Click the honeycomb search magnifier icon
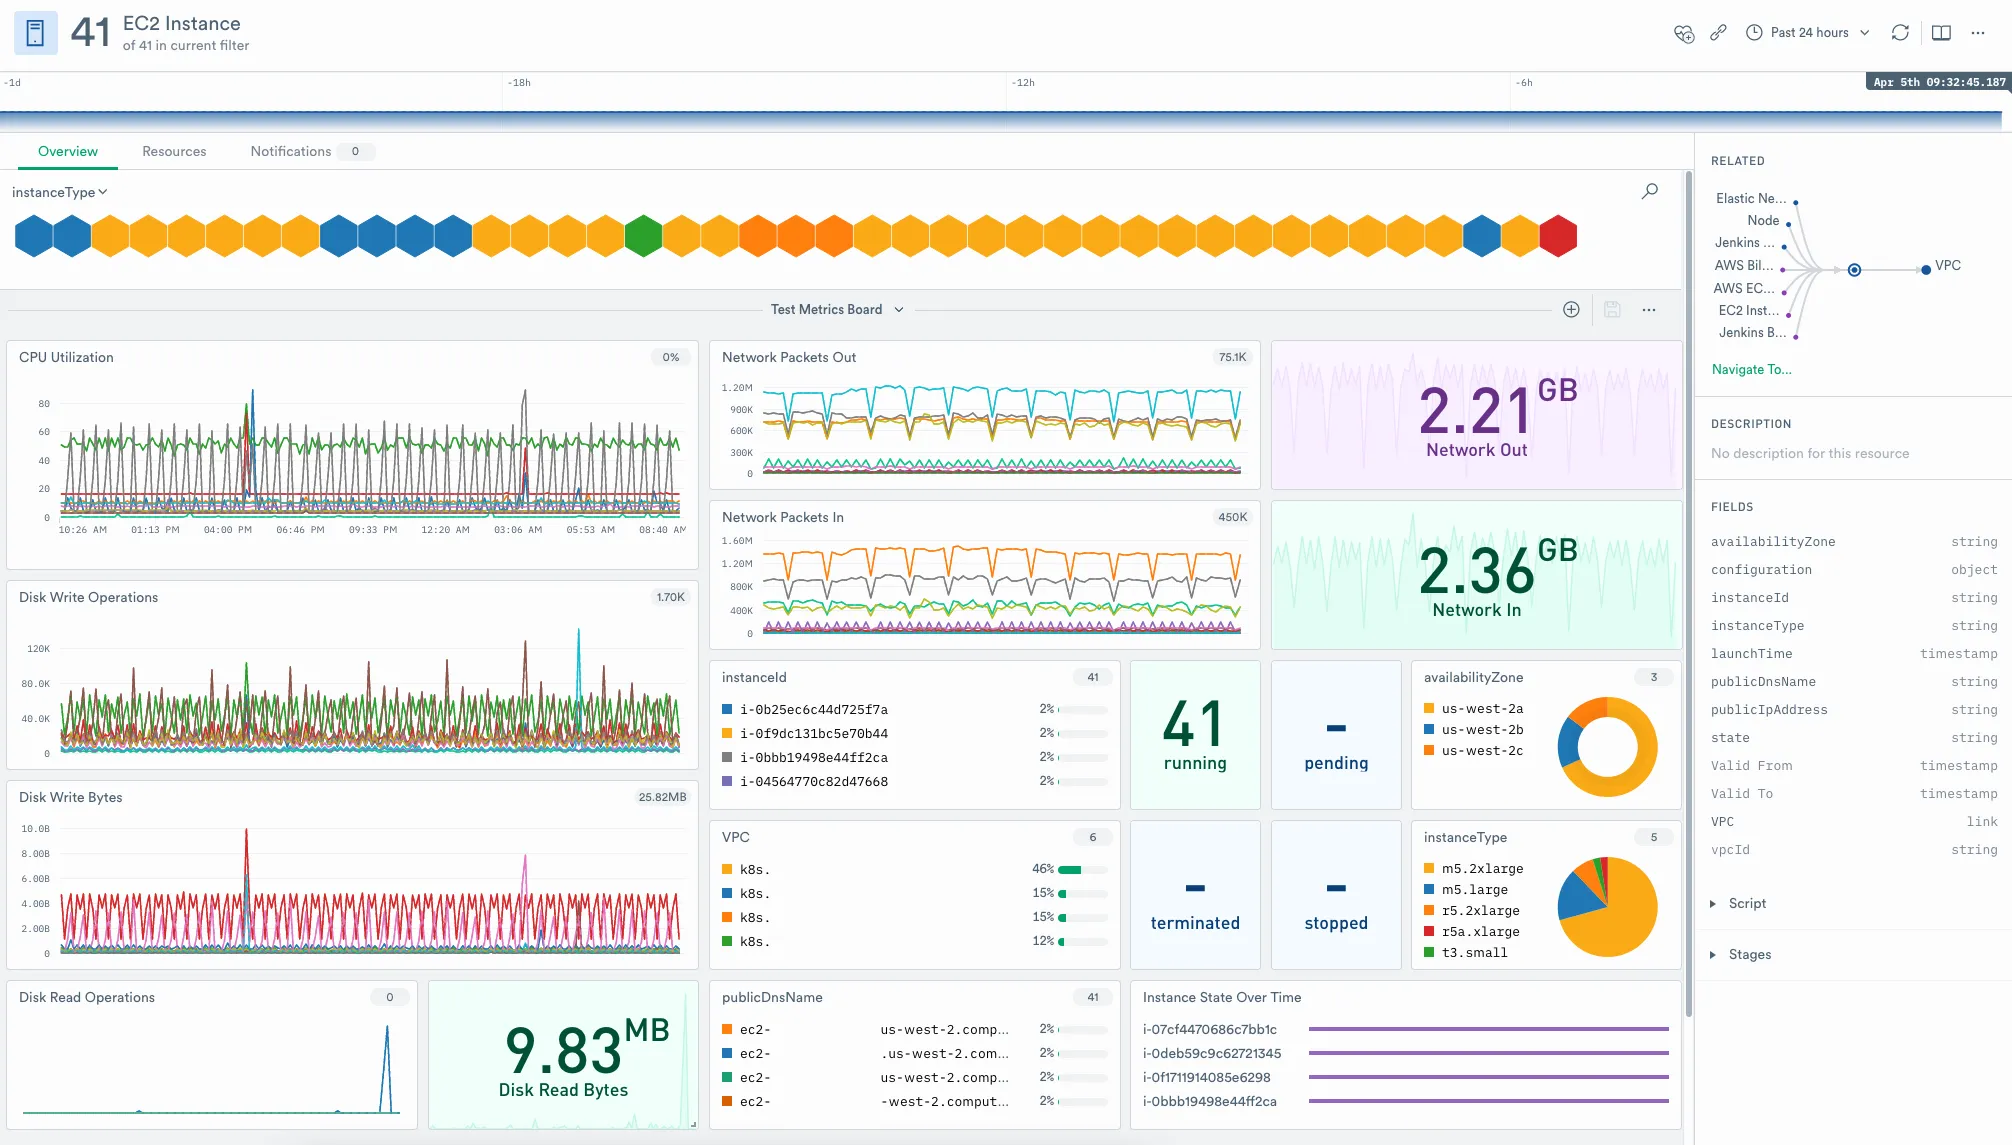The image size is (2012, 1145). [x=1650, y=191]
